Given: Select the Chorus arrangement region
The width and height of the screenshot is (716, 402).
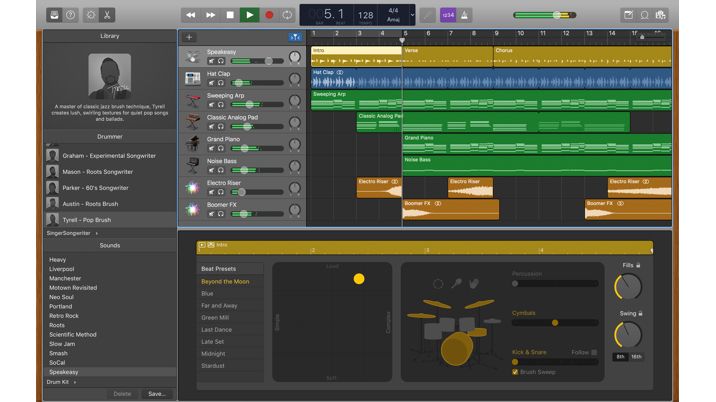Looking at the screenshot, I should pyautogui.click(x=582, y=56).
